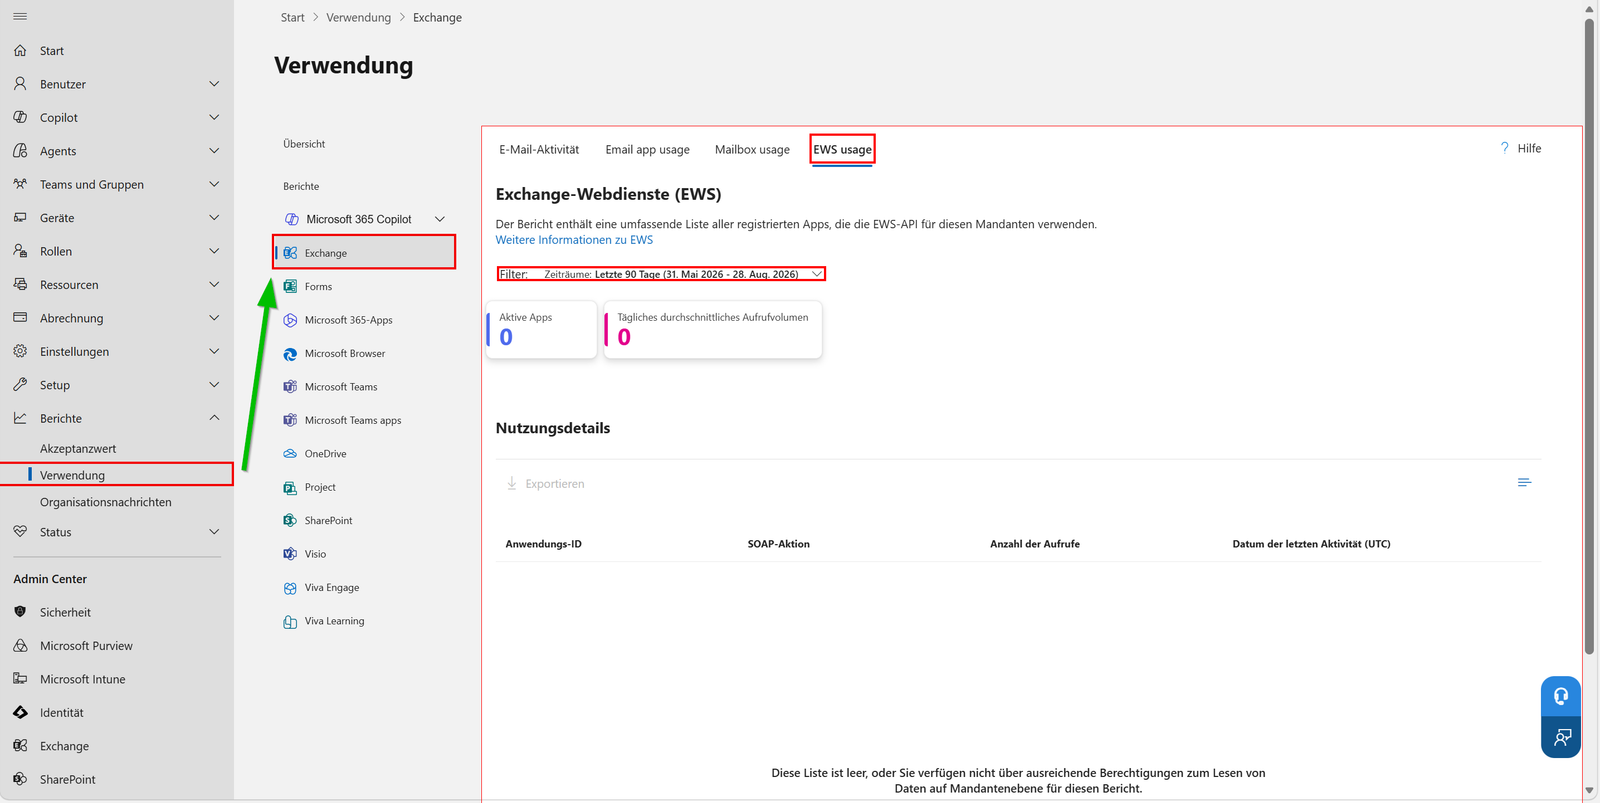
Task: Sort by SOAP-Aktion column header
Action: 779,544
